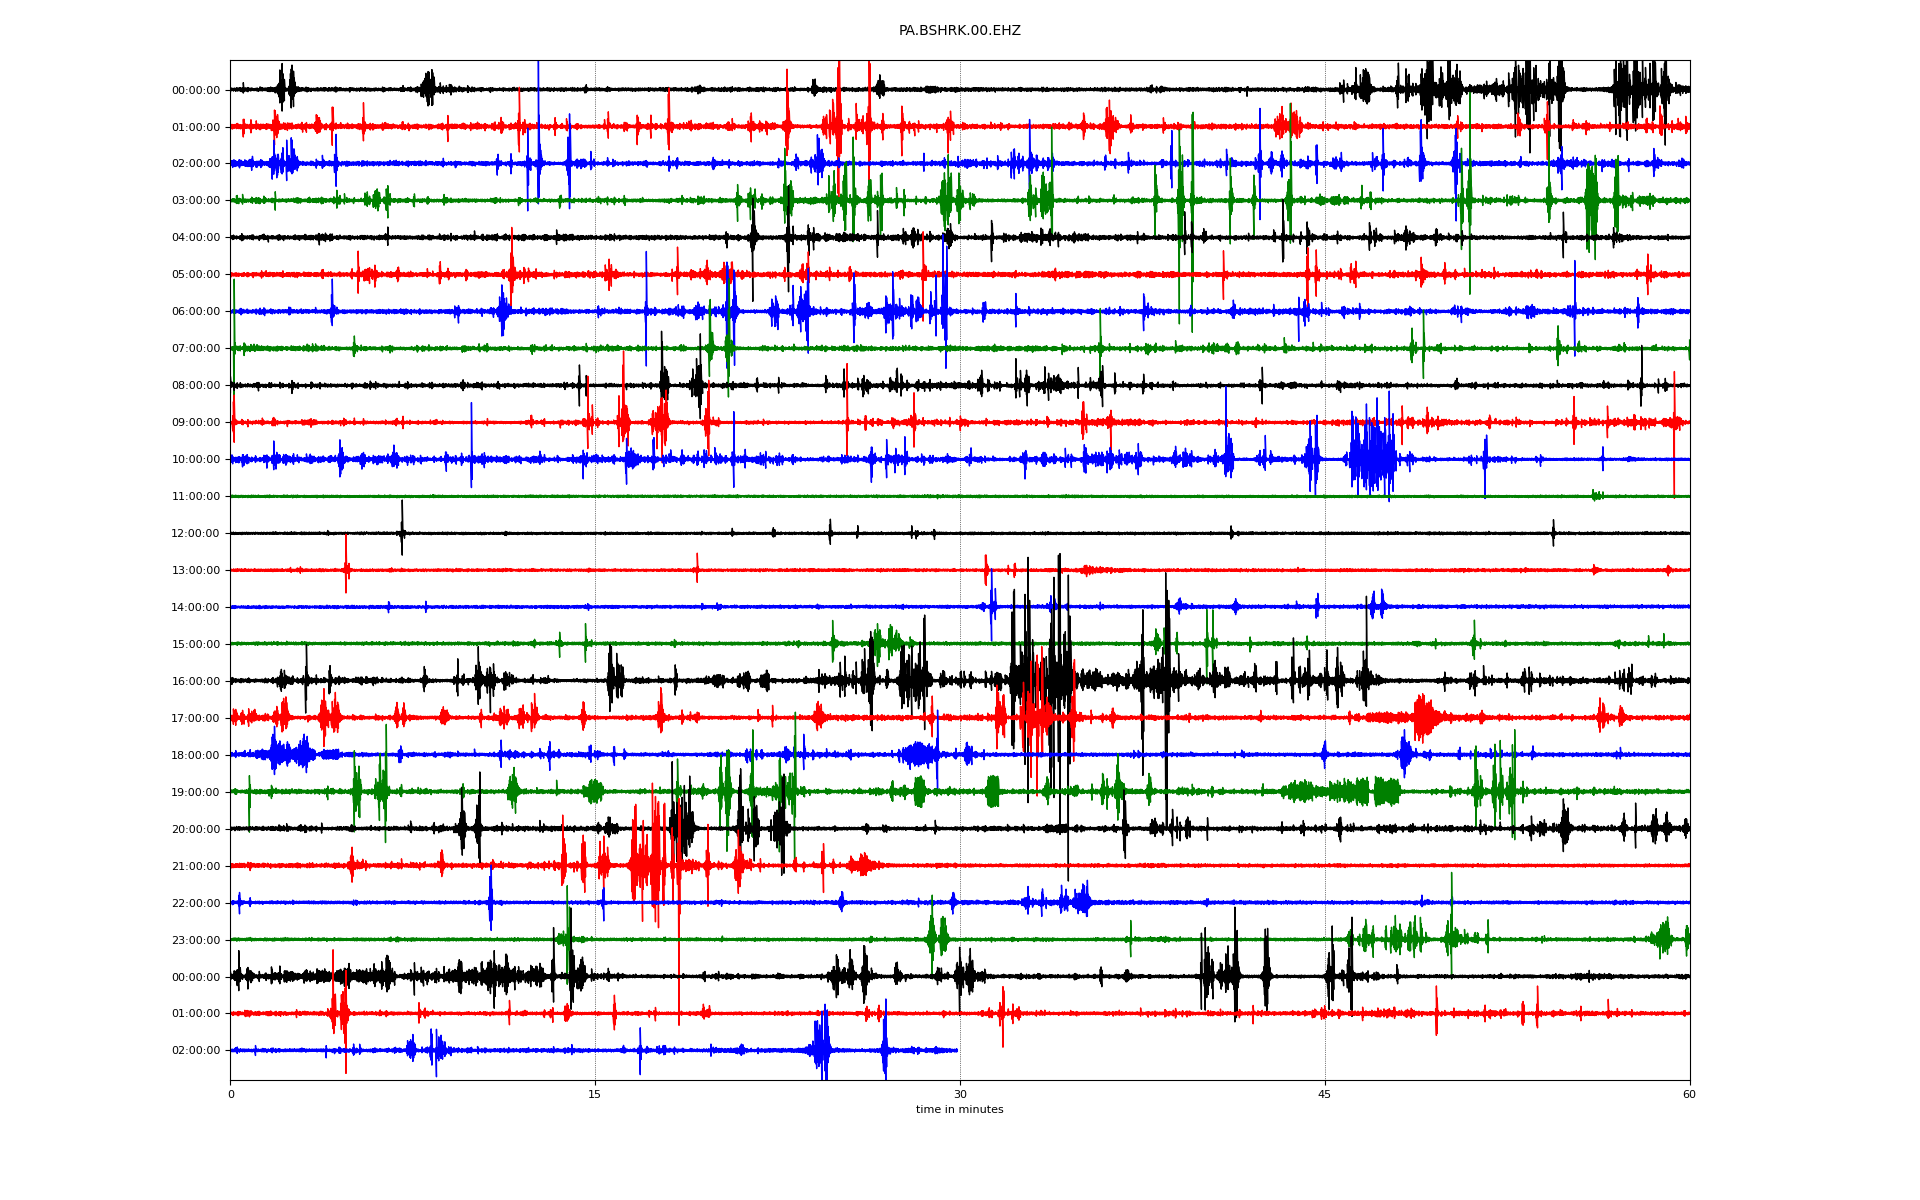Viewport: 1920px width, 1200px height.
Task: Select the 05:00:00 row label
Action: pos(196,275)
